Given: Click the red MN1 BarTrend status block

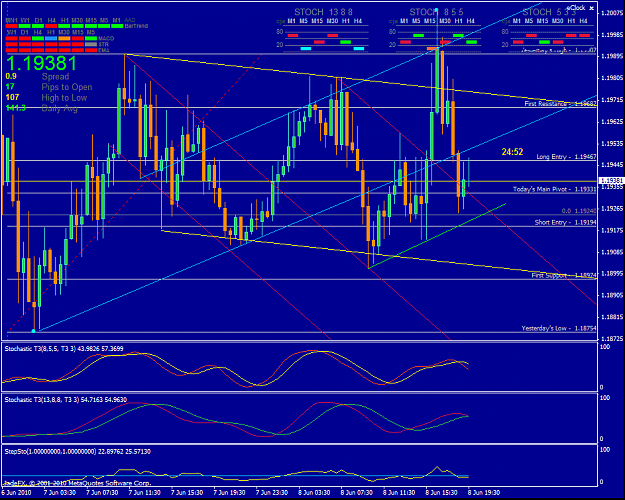Looking at the screenshot, I should pos(12,26).
